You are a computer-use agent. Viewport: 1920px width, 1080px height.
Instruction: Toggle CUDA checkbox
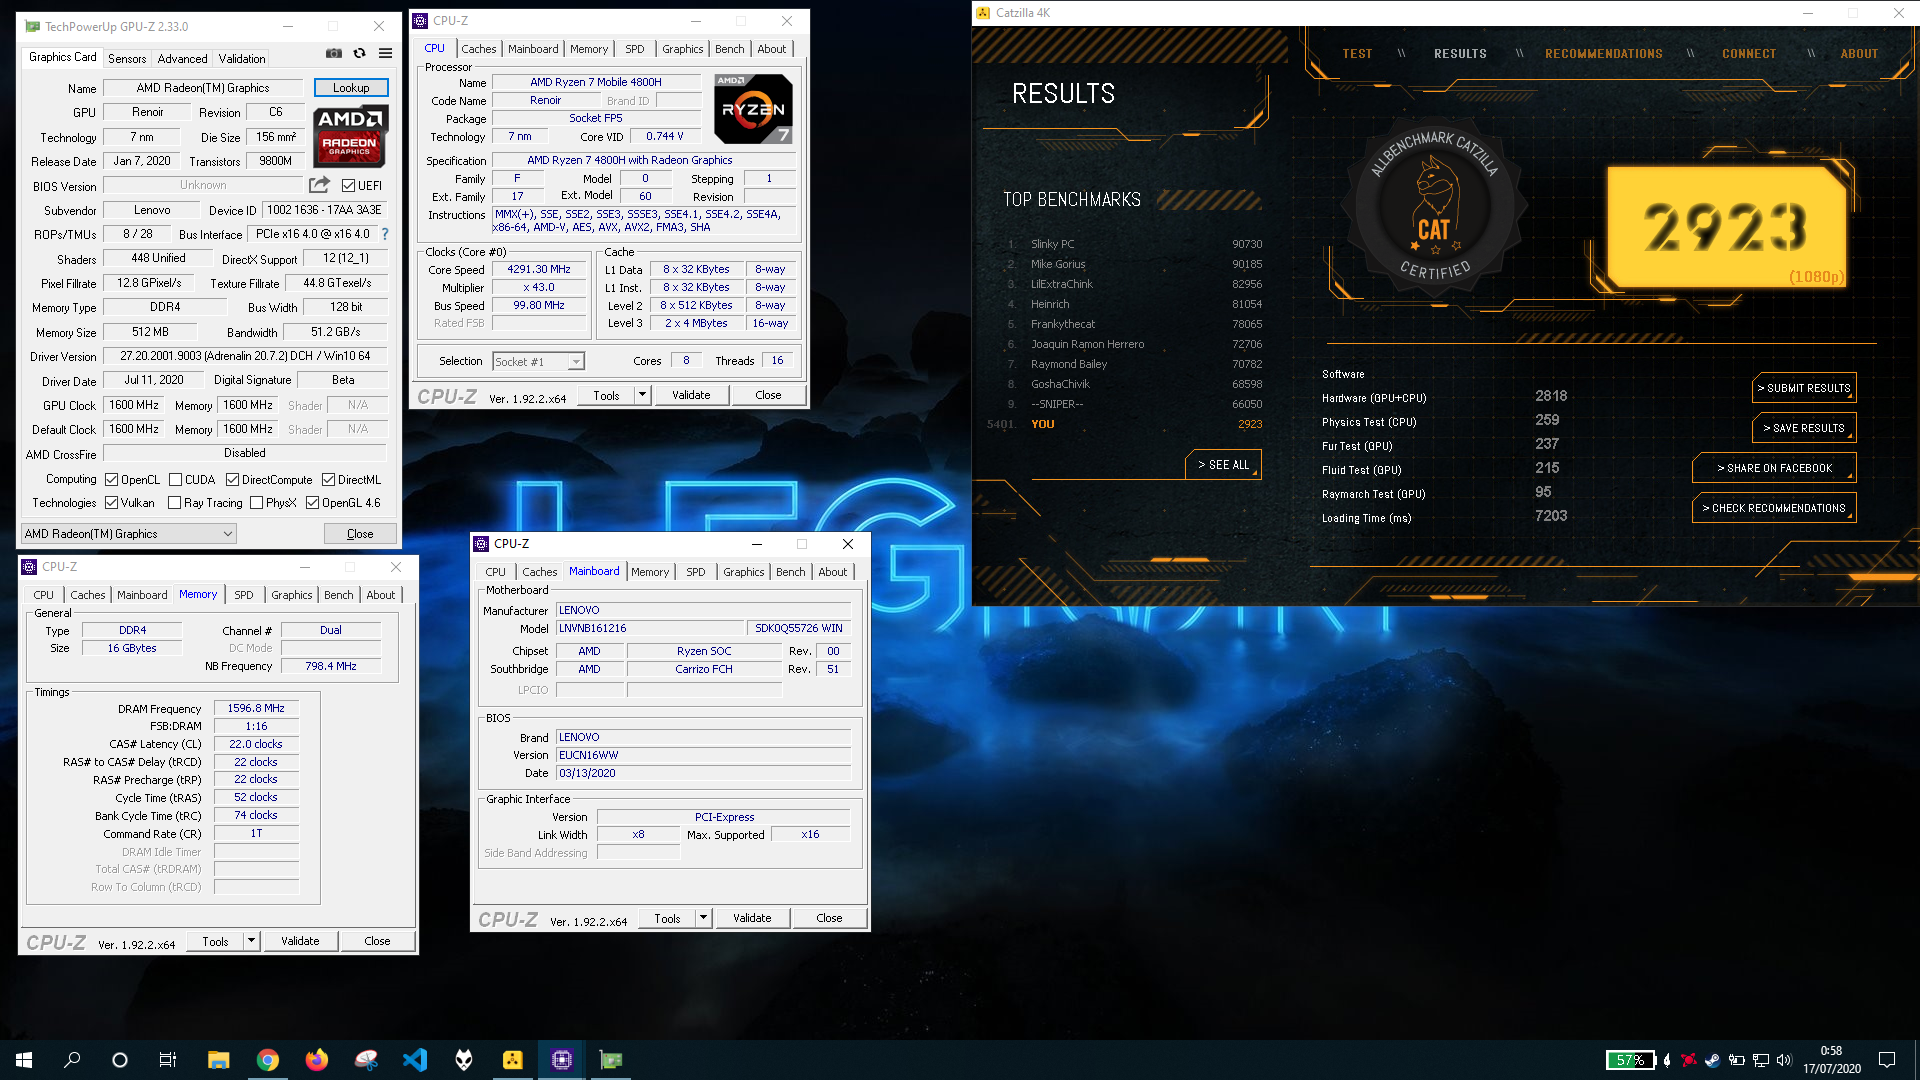pyautogui.click(x=176, y=480)
